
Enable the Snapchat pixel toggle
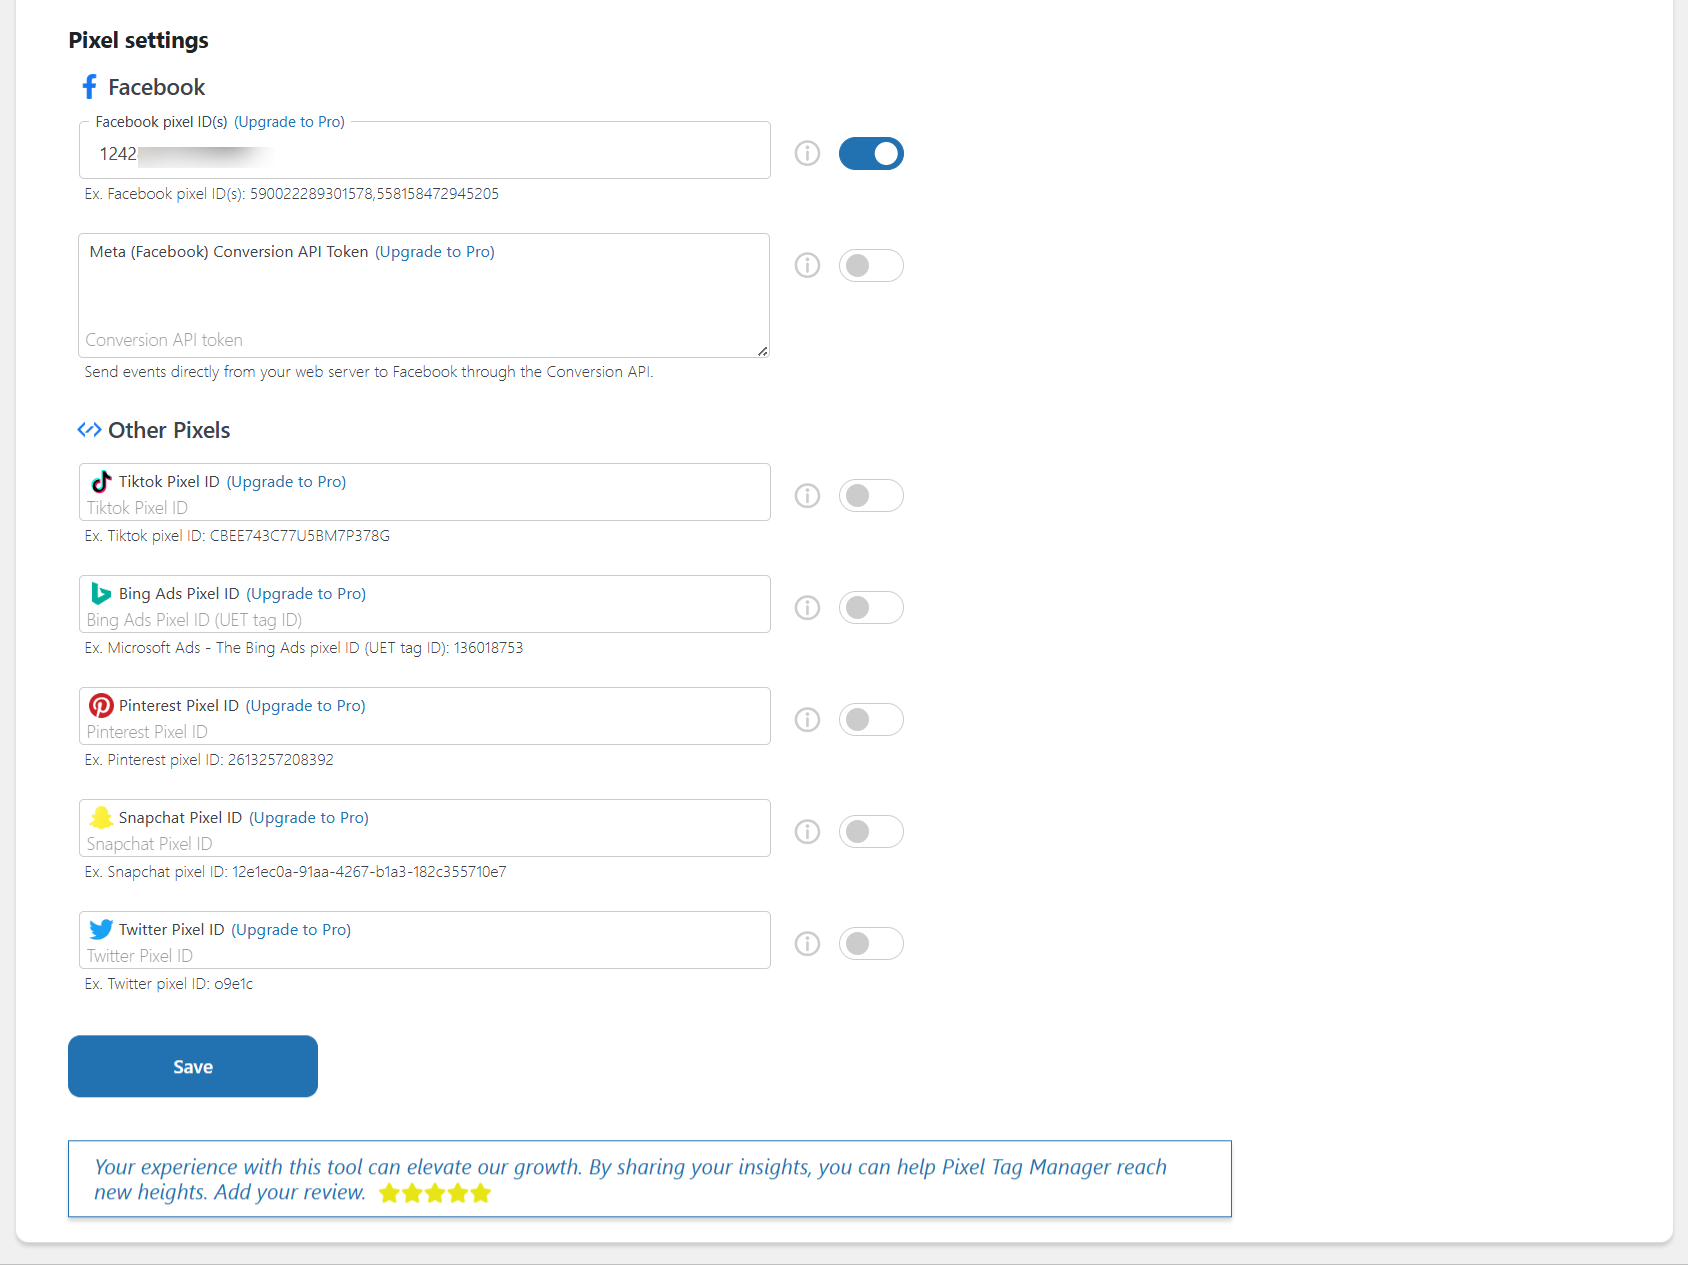(871, 831)
